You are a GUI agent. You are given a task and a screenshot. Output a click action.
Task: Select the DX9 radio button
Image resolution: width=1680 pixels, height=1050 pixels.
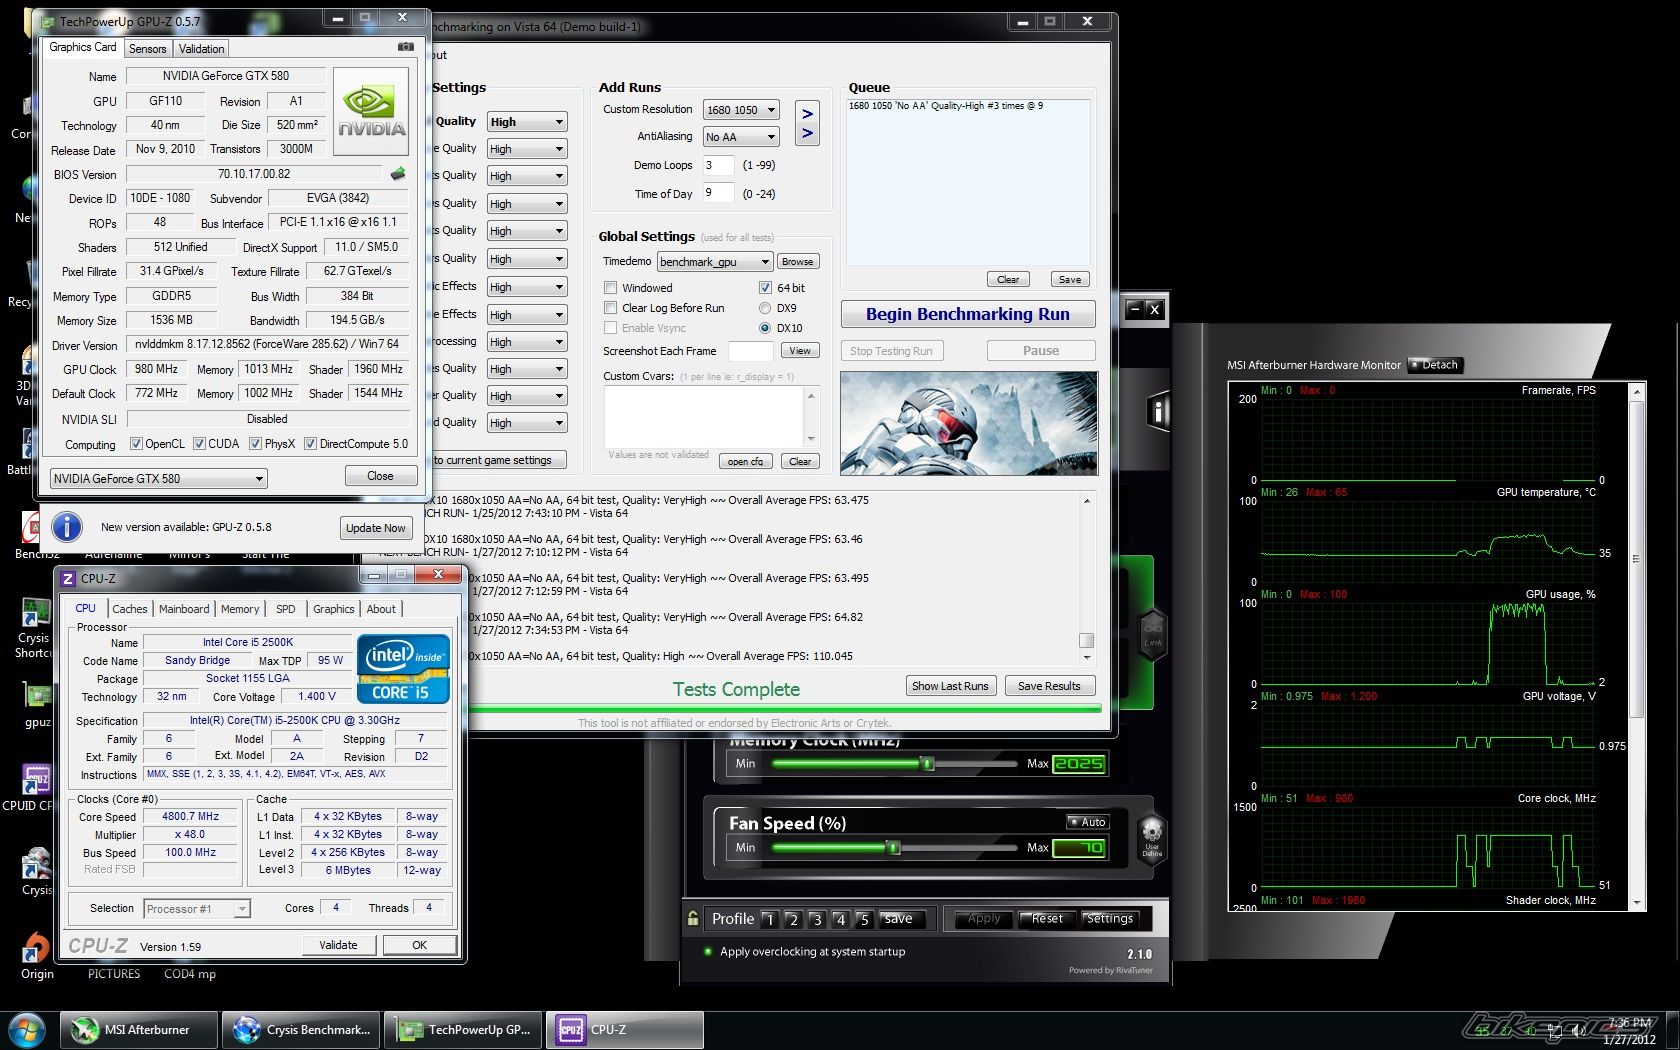coord(765,308)
